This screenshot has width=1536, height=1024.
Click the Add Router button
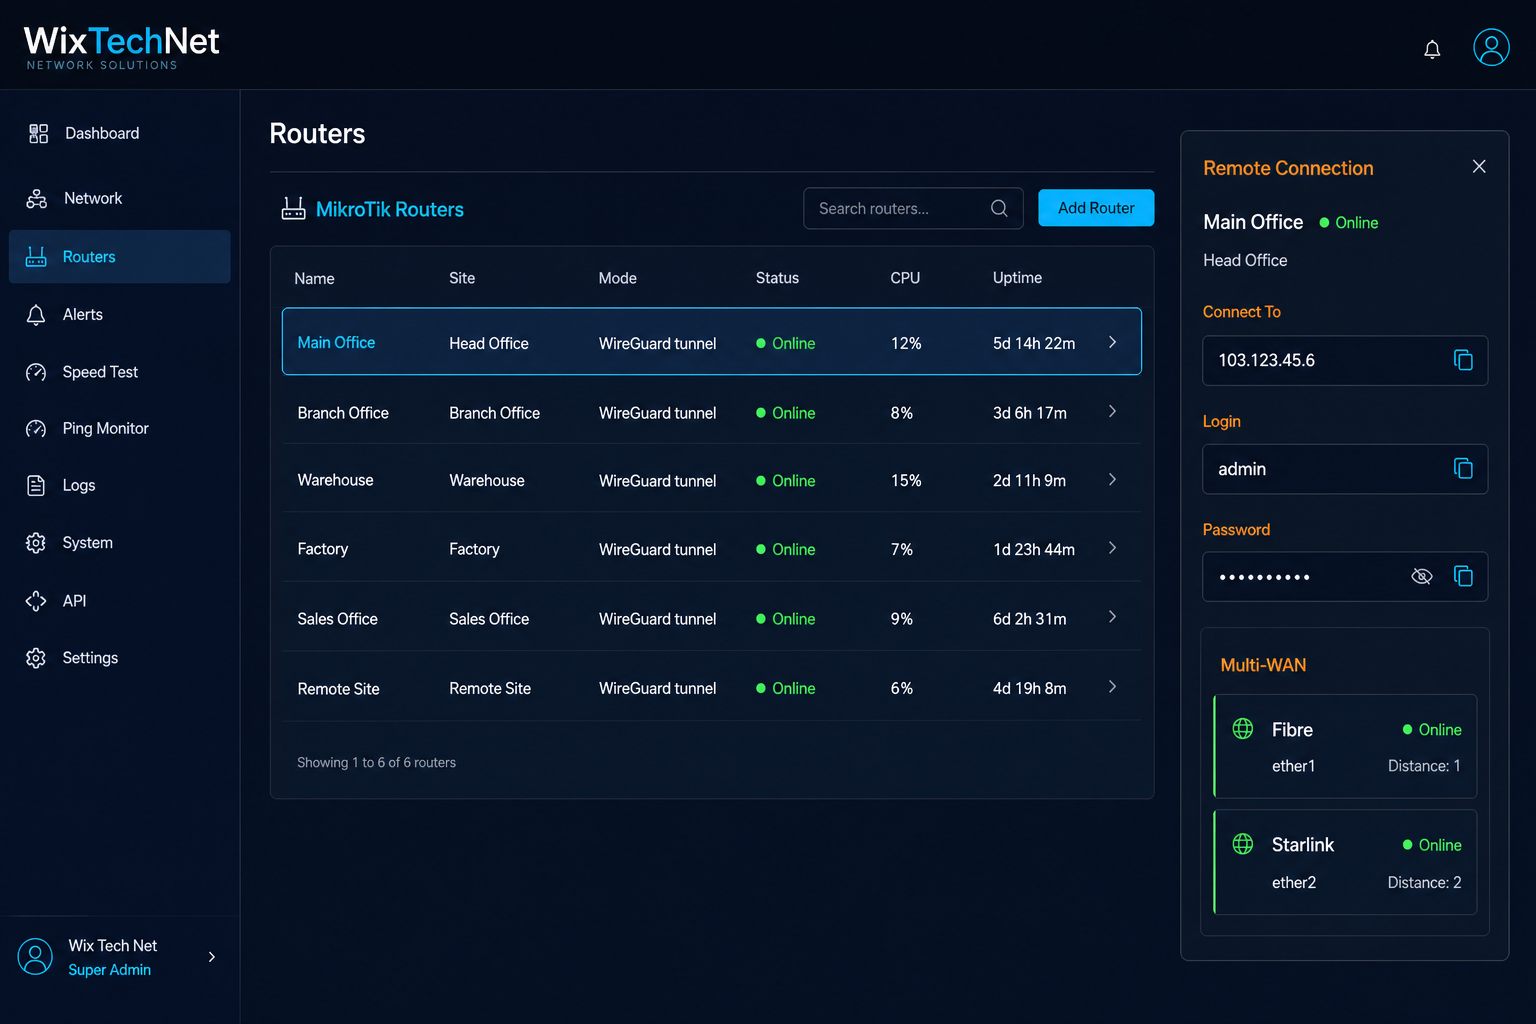[x=1096, y=208]
